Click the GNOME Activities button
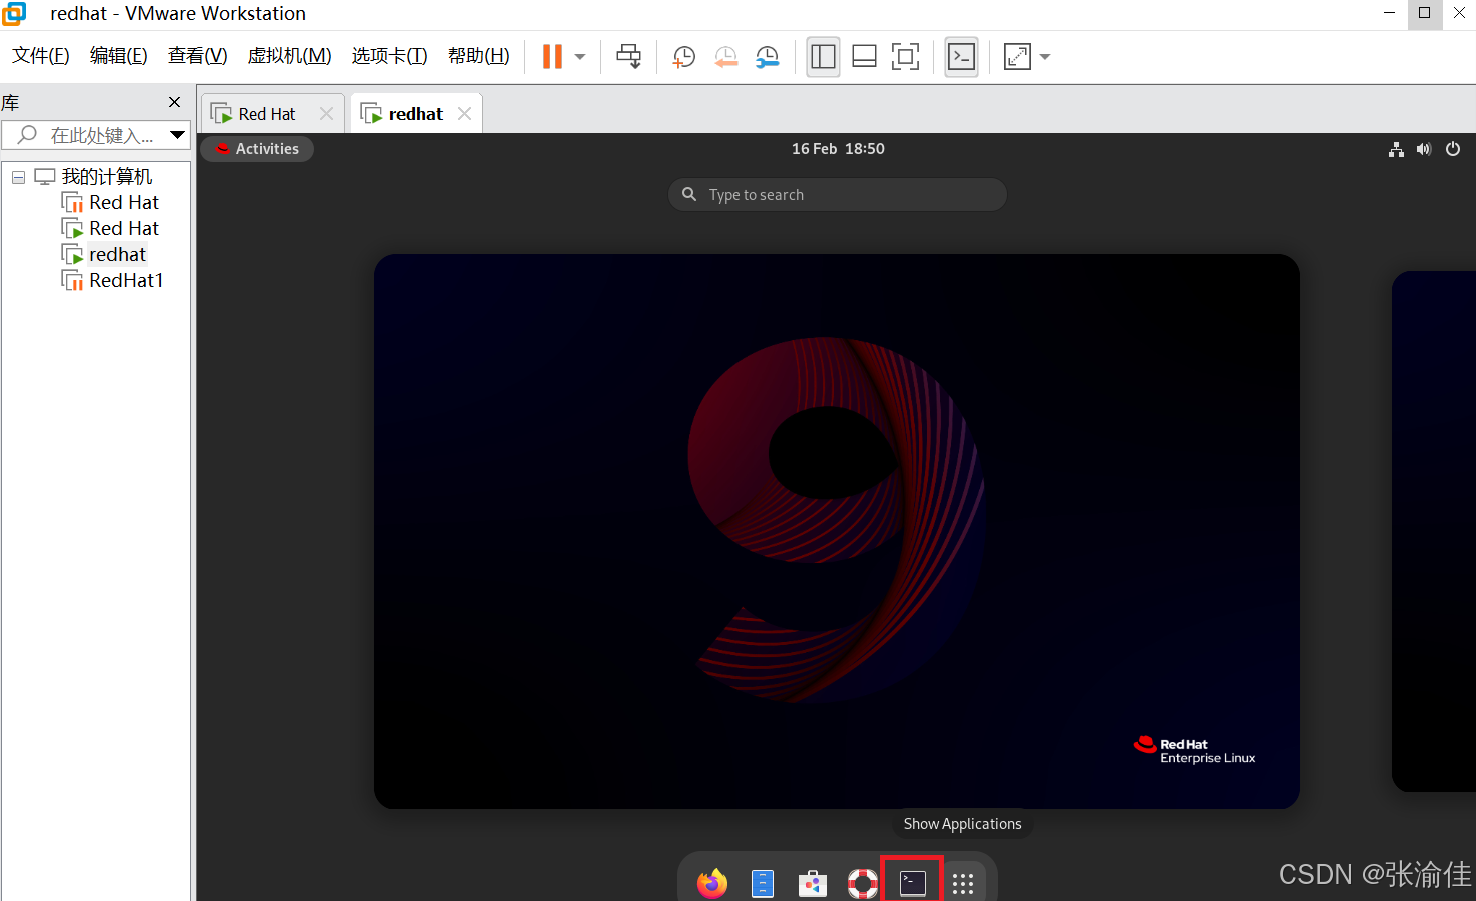 pyautogui.click(x=258, y=149)
